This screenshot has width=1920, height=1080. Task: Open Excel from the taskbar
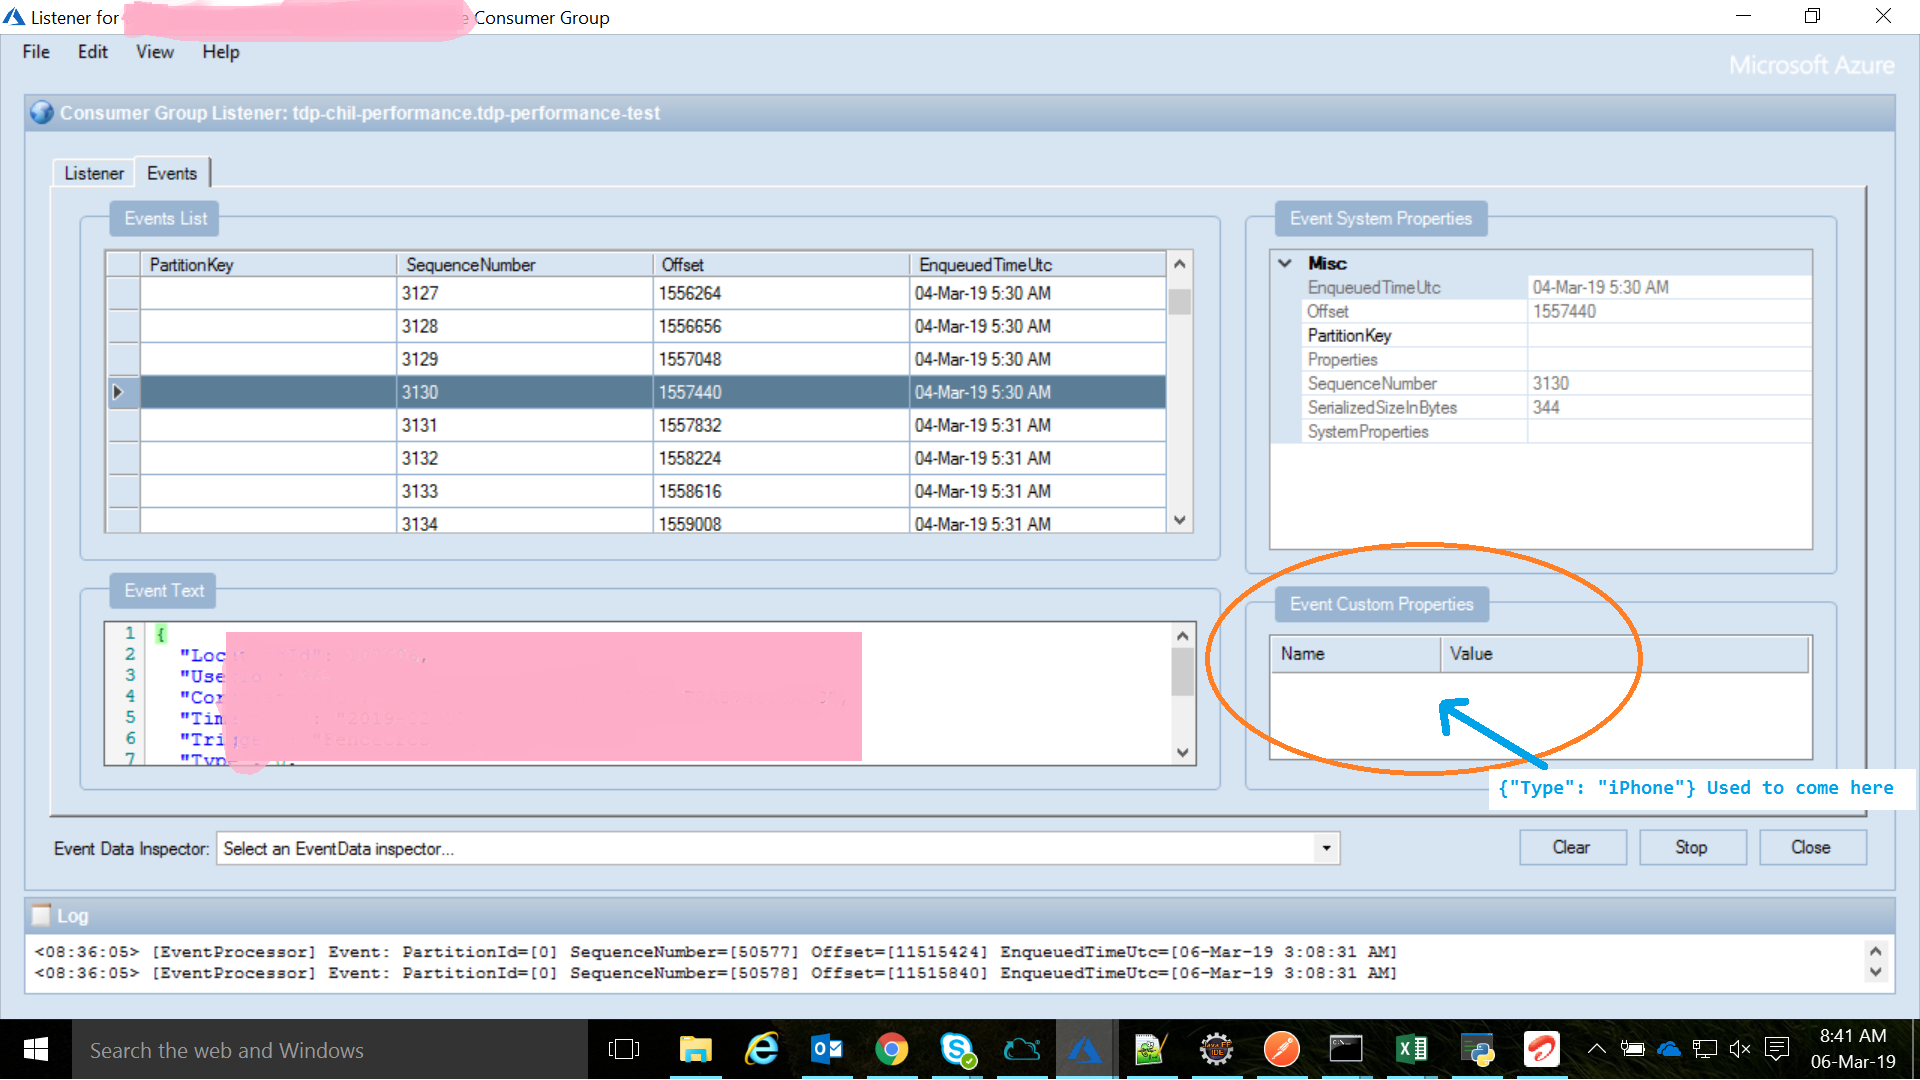point(1411,1049)
